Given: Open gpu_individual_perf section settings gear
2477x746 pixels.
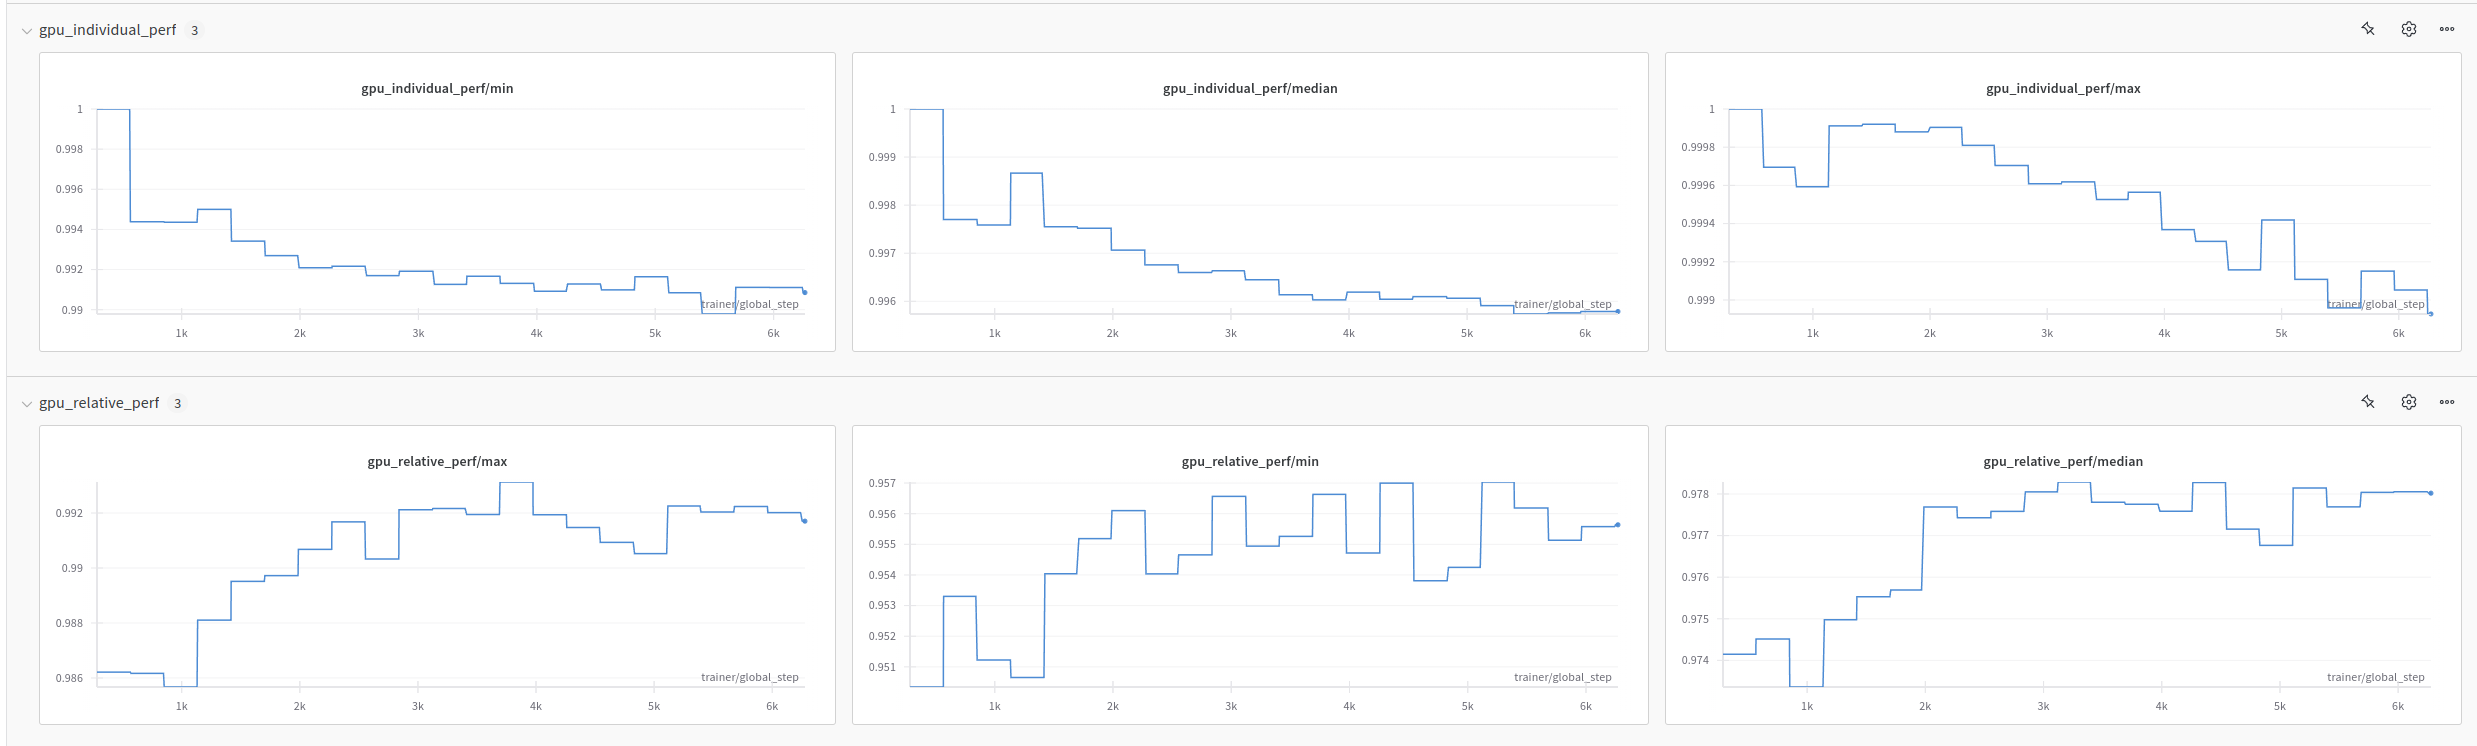Looking at the screenshot, I should point(2409,29).
